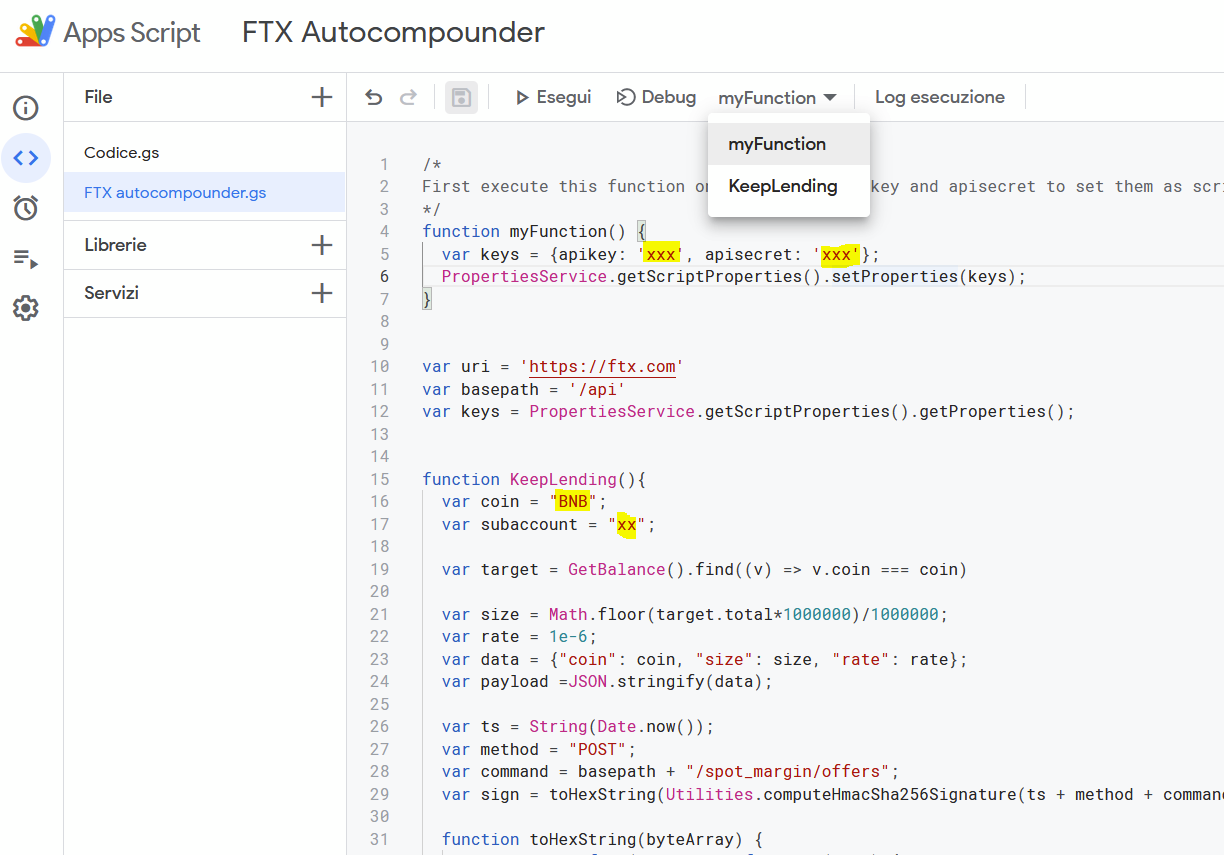Select the FTX autocompounder.gs file

coord(205,192)
